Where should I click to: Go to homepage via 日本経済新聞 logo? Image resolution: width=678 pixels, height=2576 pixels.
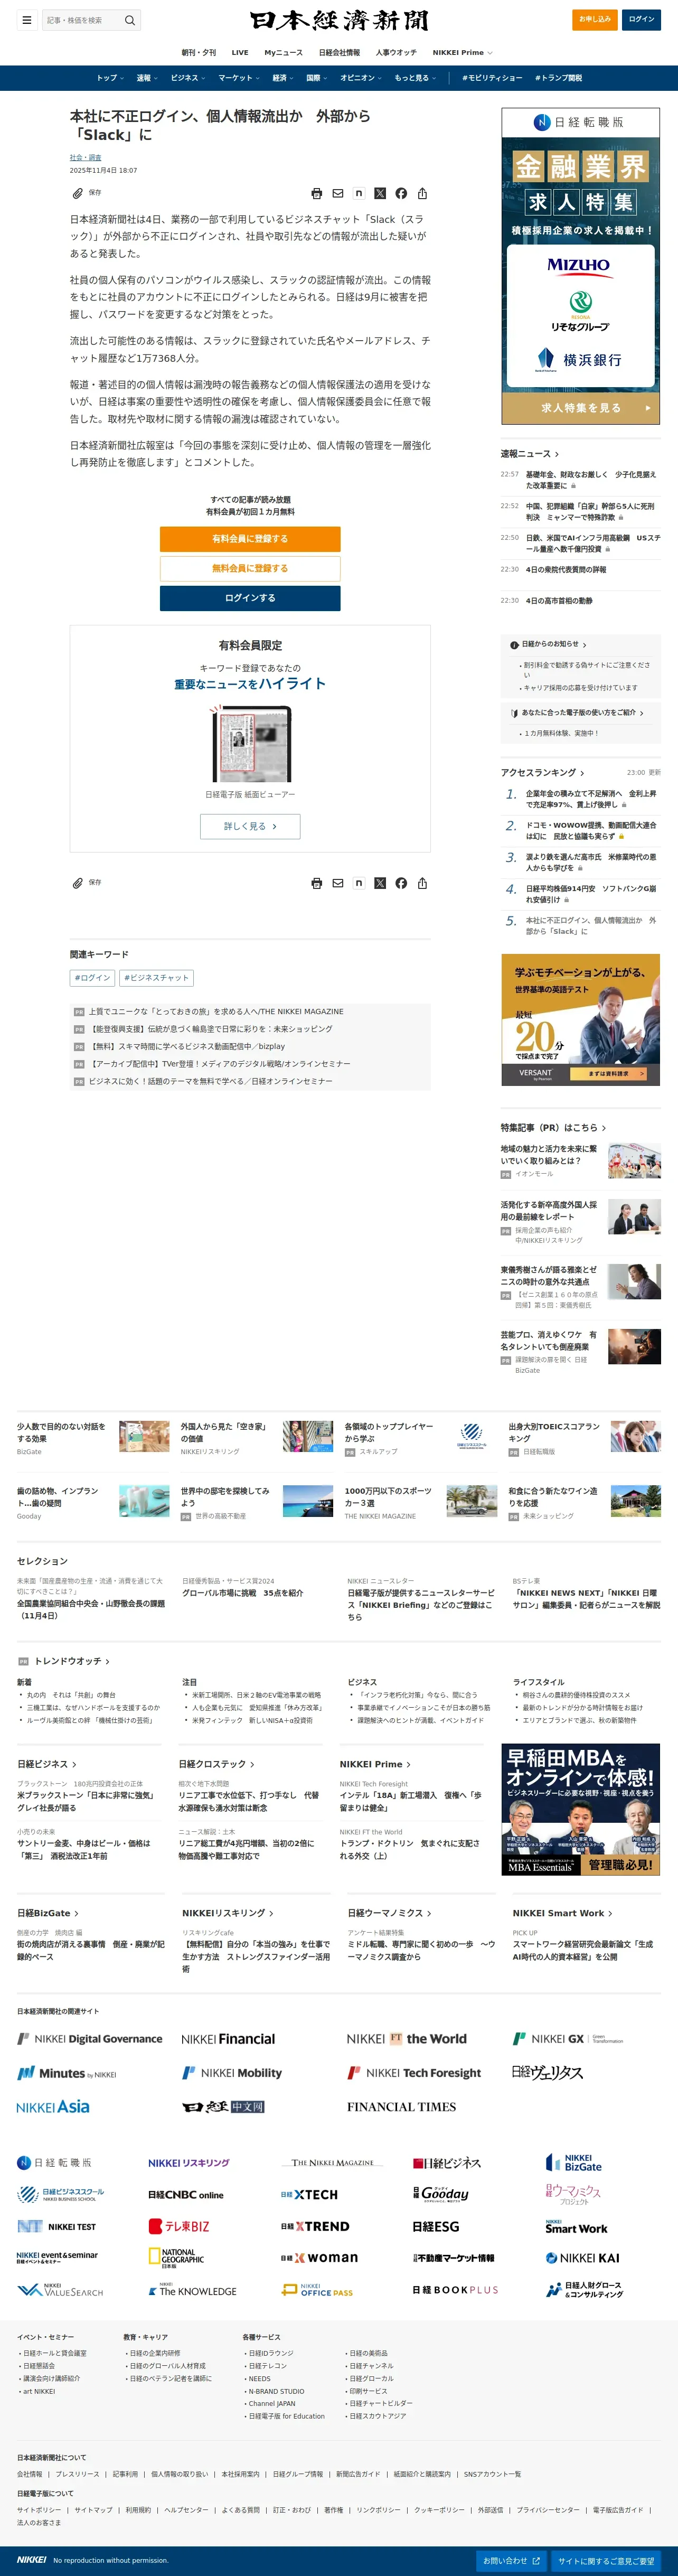(339, 20)
